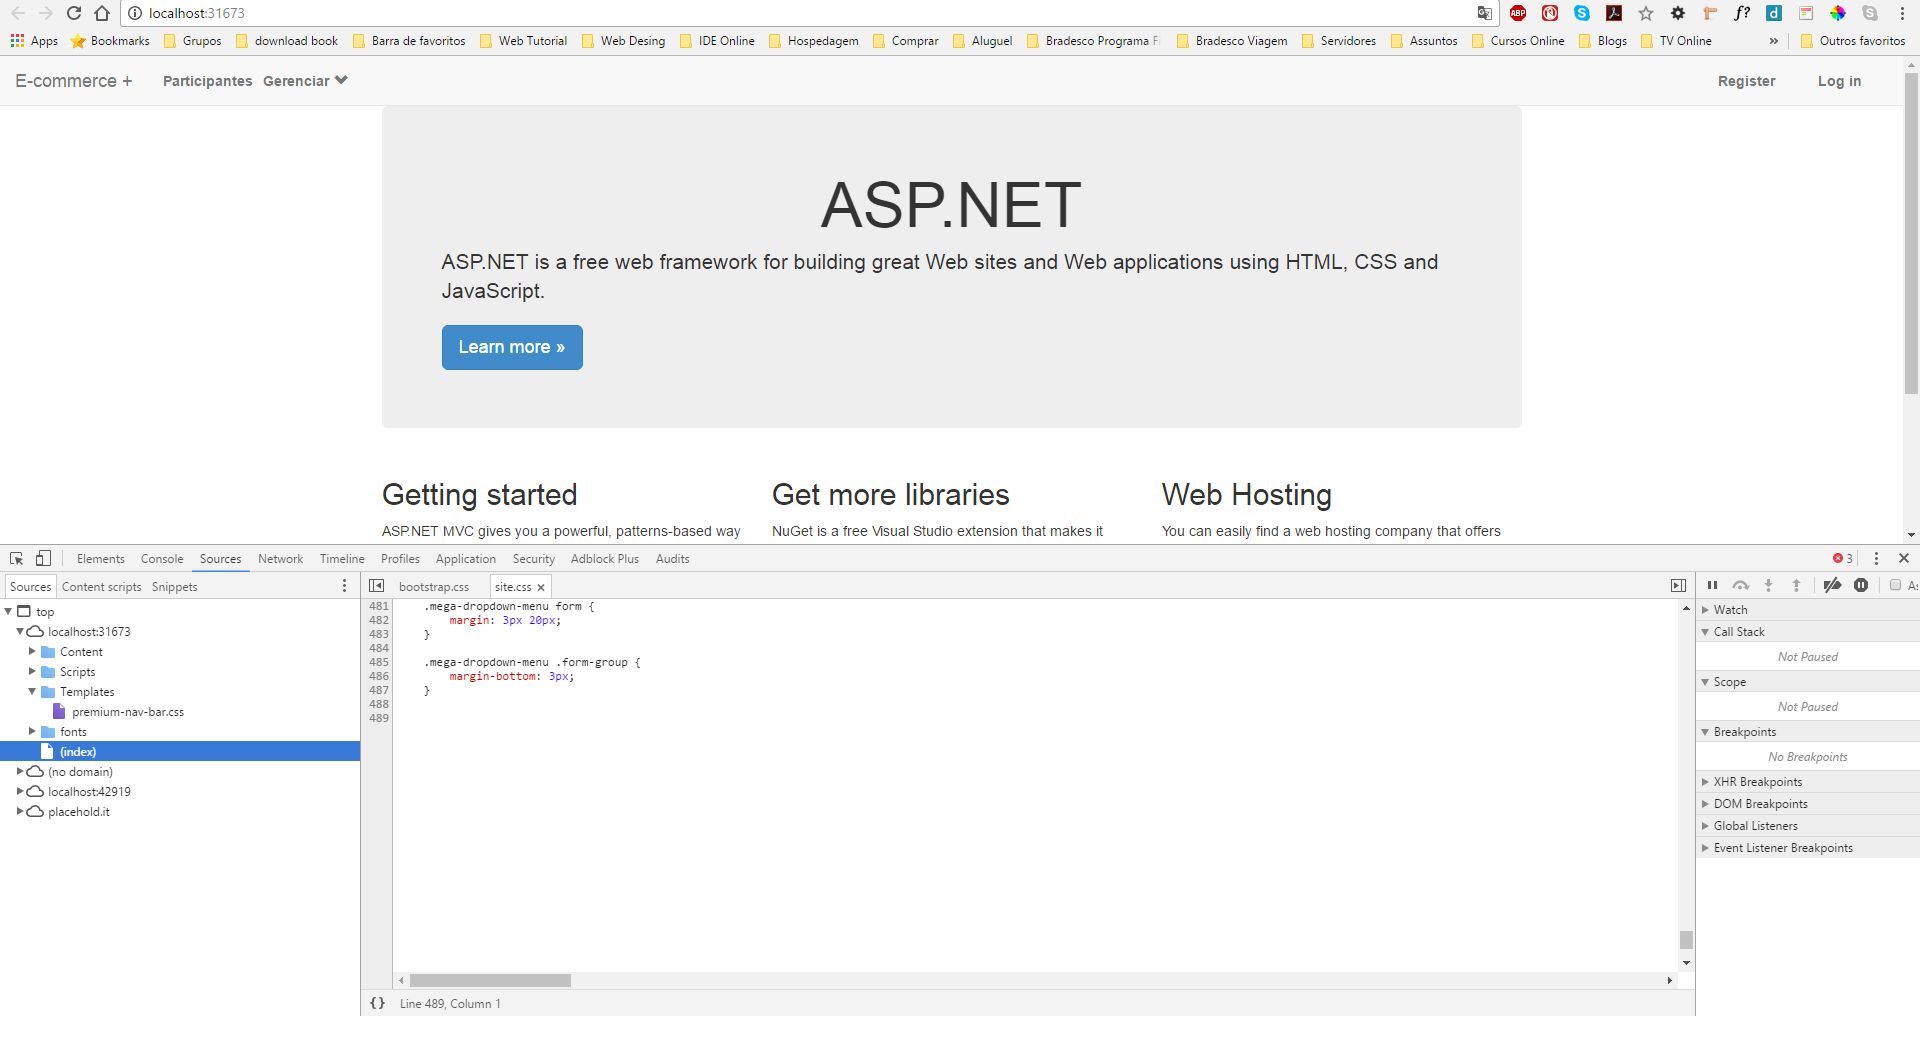
Task: Open the Web Tutorial bookmark folder
Action: (524, 41)
